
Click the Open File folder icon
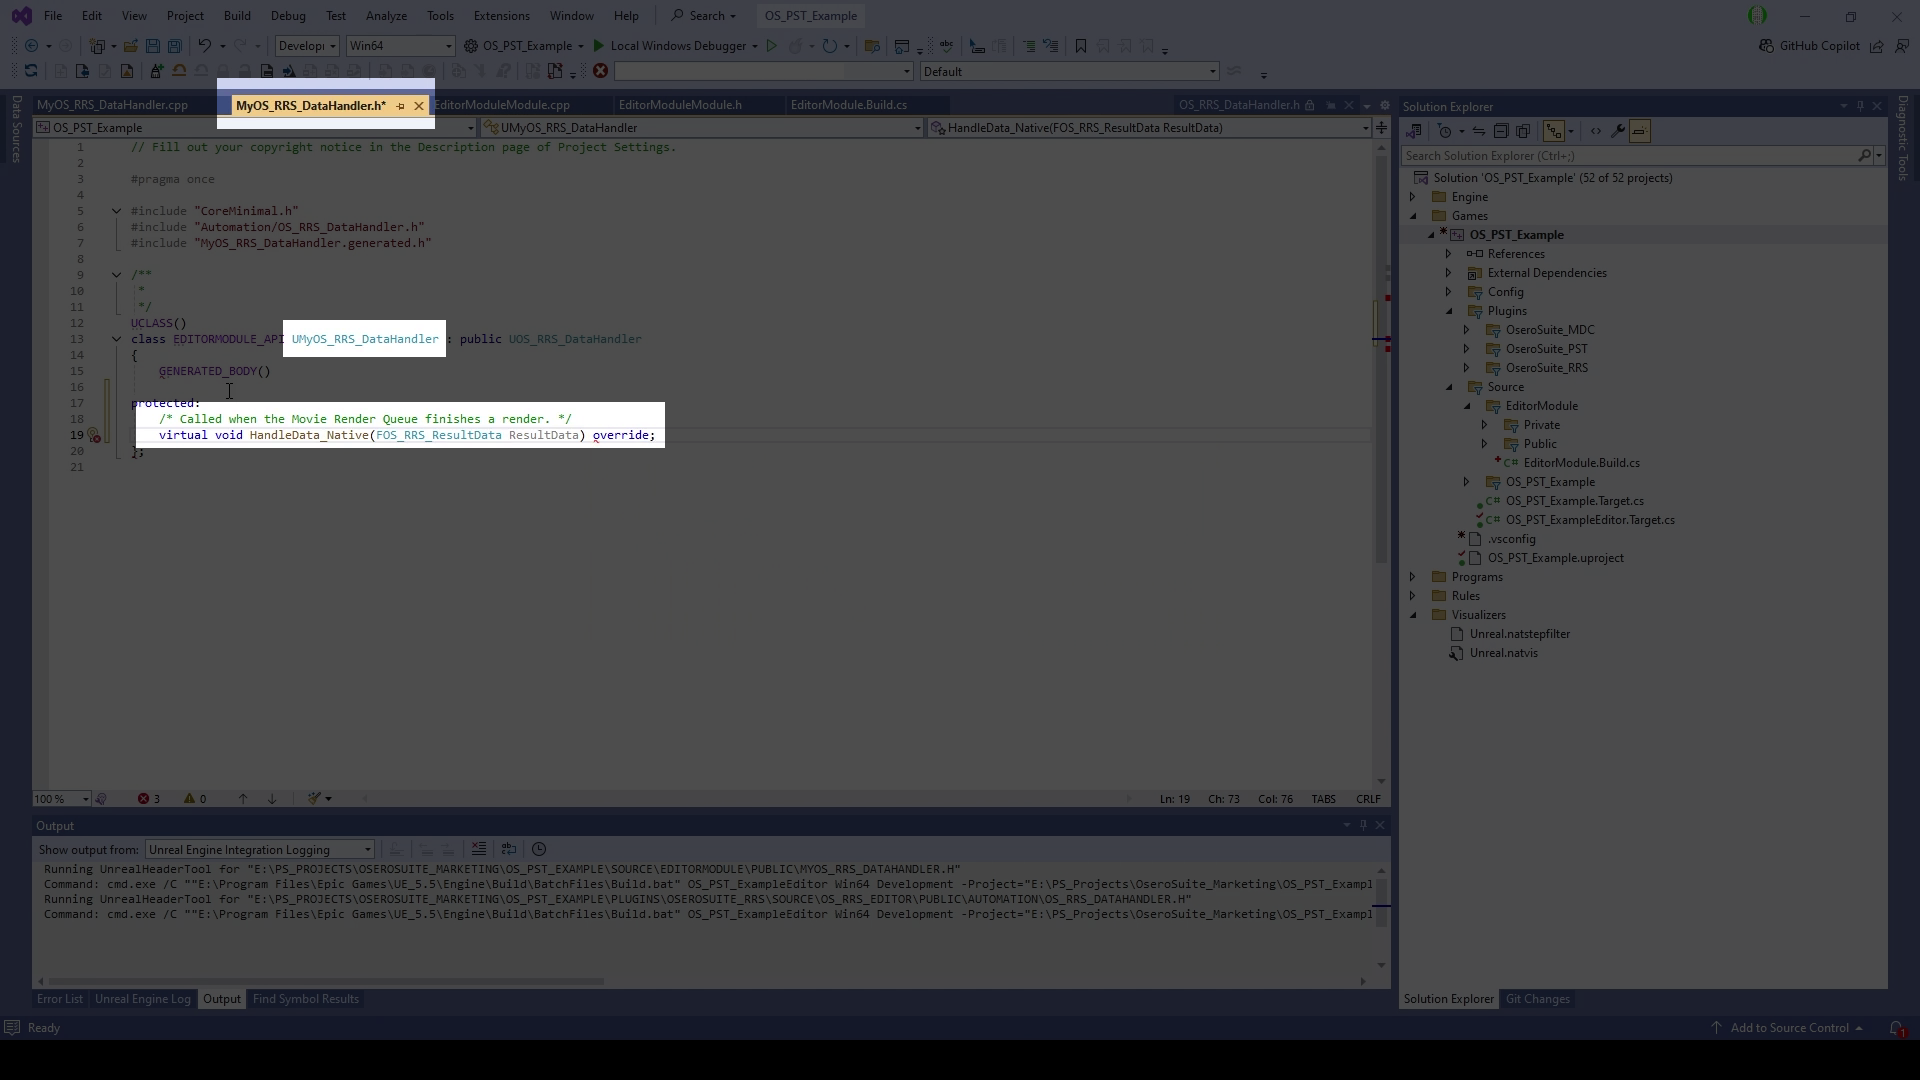131,46
